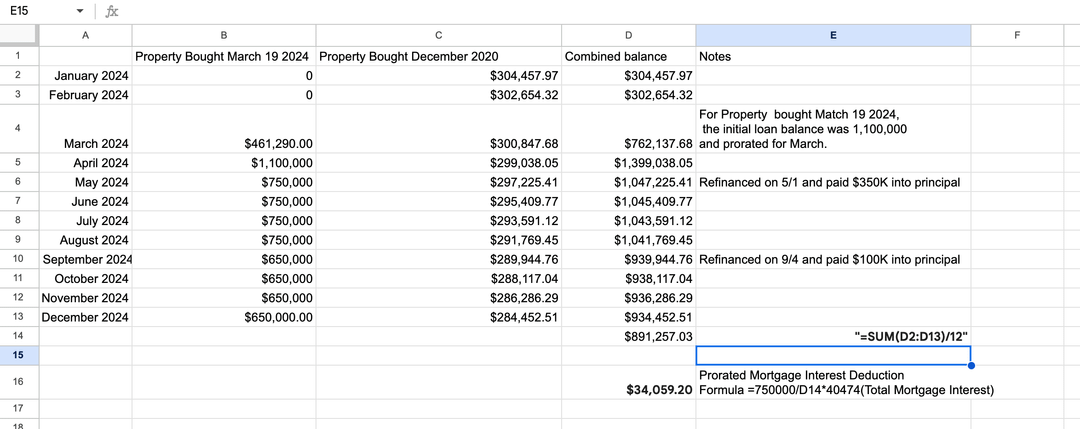Screen dimensions: 1080x429
Task: Click the May 2024 refinance note cell
Action: point(833,182)
